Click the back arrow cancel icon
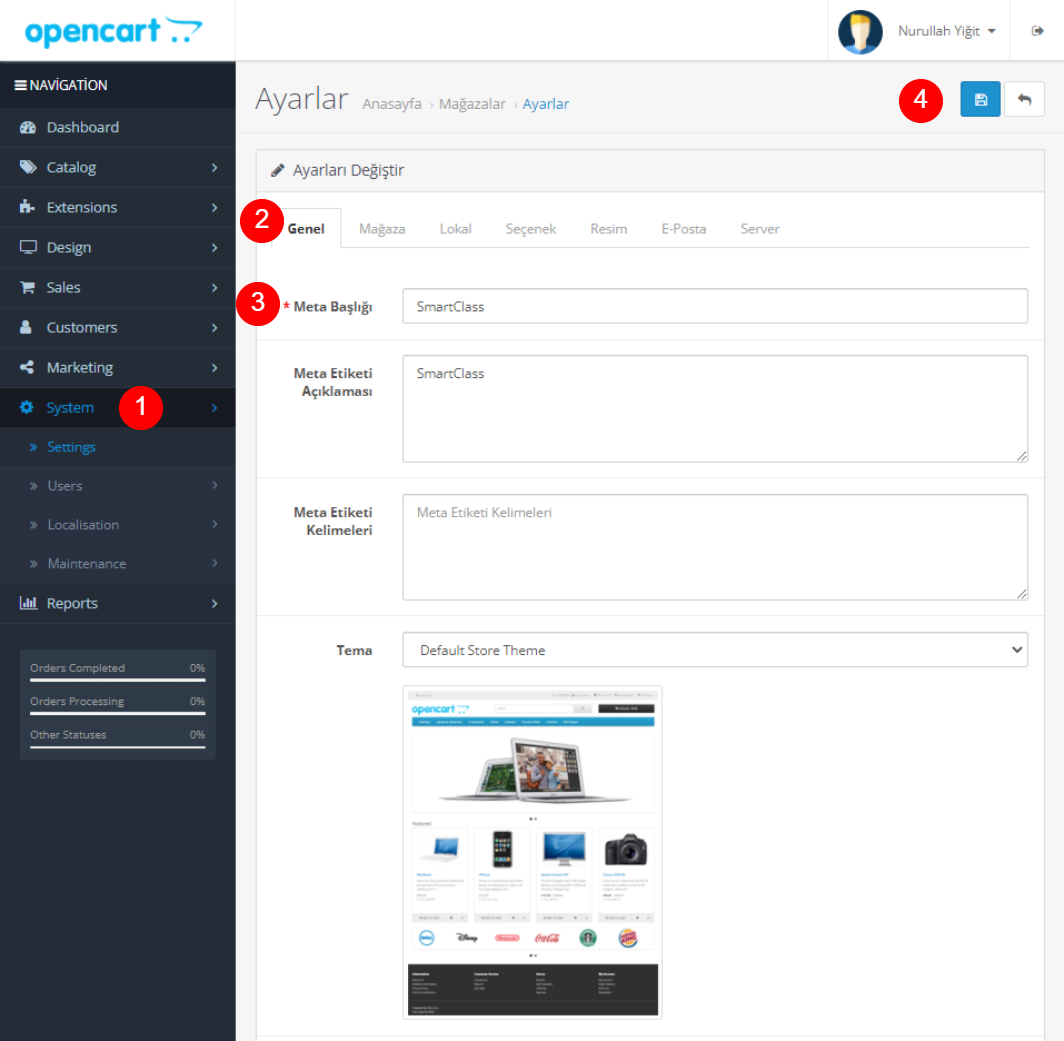 tap(1024, 100)
